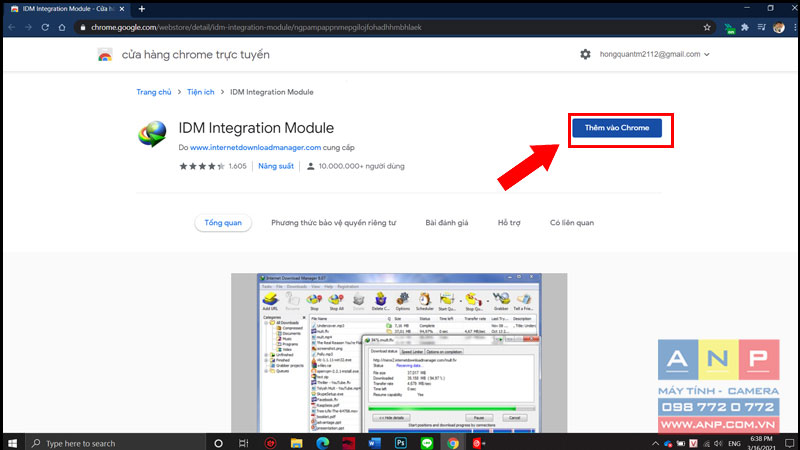This screenshot has width=800, height=450.
Task: Open the LINE app on taskbar
Action: pos(427,443)
